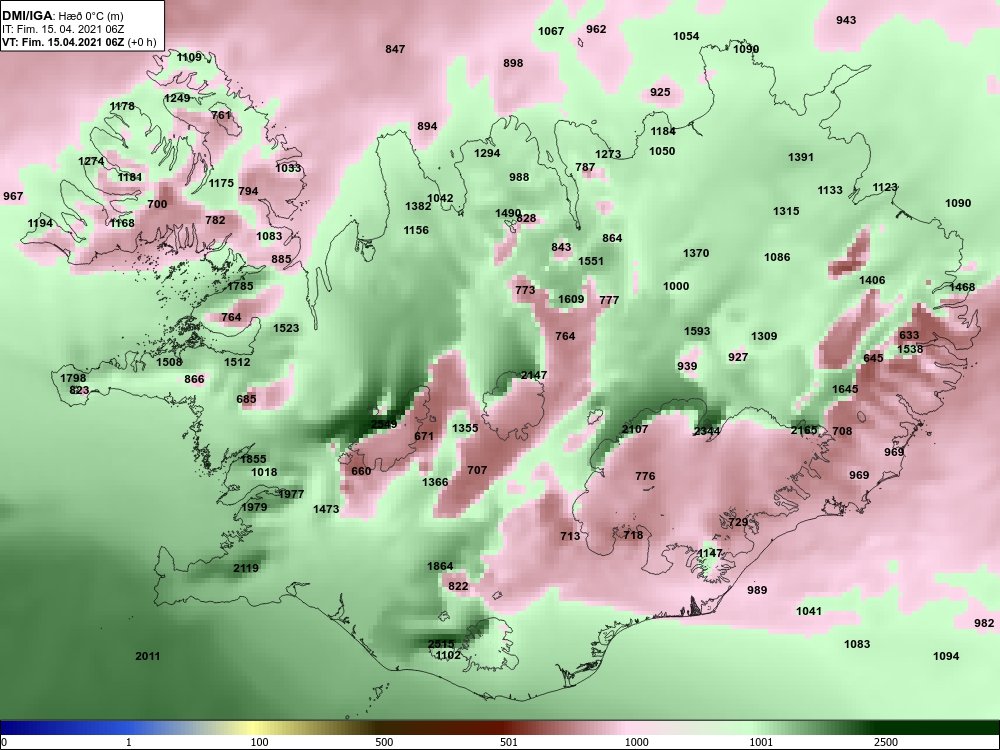The width and height of the screenshot is (1000, 750).
Task: Click the 1798 value on the western peninsula
Action: click(x=73, y=378)
